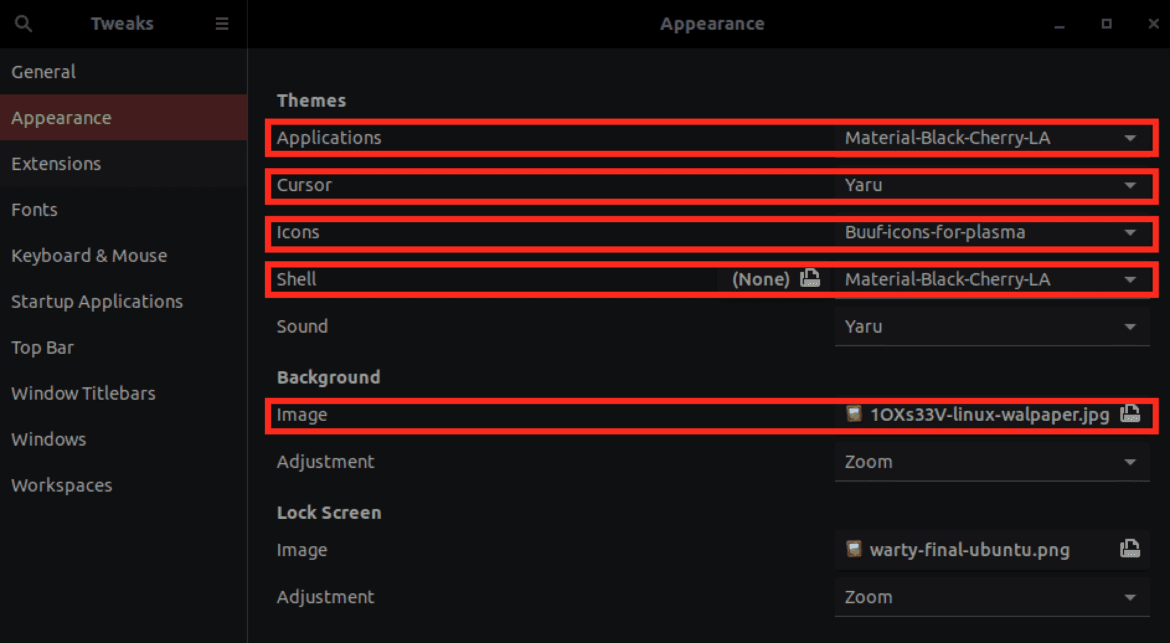Select the Fonts sidebar entry
This screenshot has width=1170, height=643.
click(34, 209)
